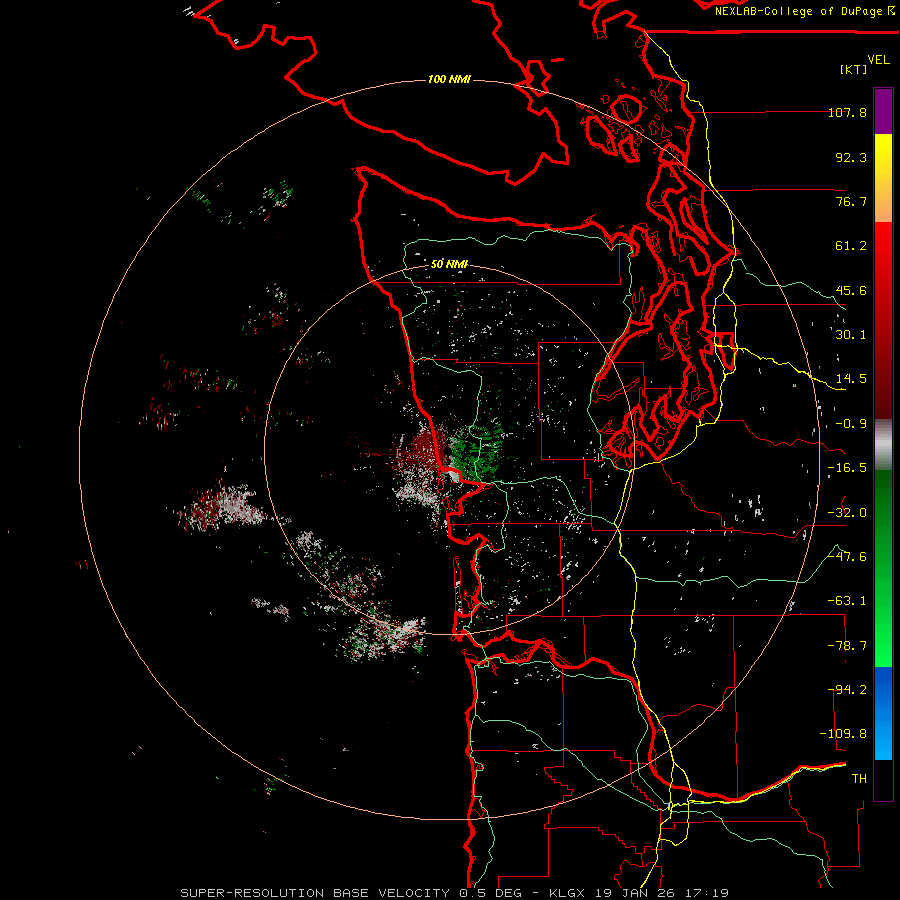Click the 45.6 legend value

click(x=851, y=290)
